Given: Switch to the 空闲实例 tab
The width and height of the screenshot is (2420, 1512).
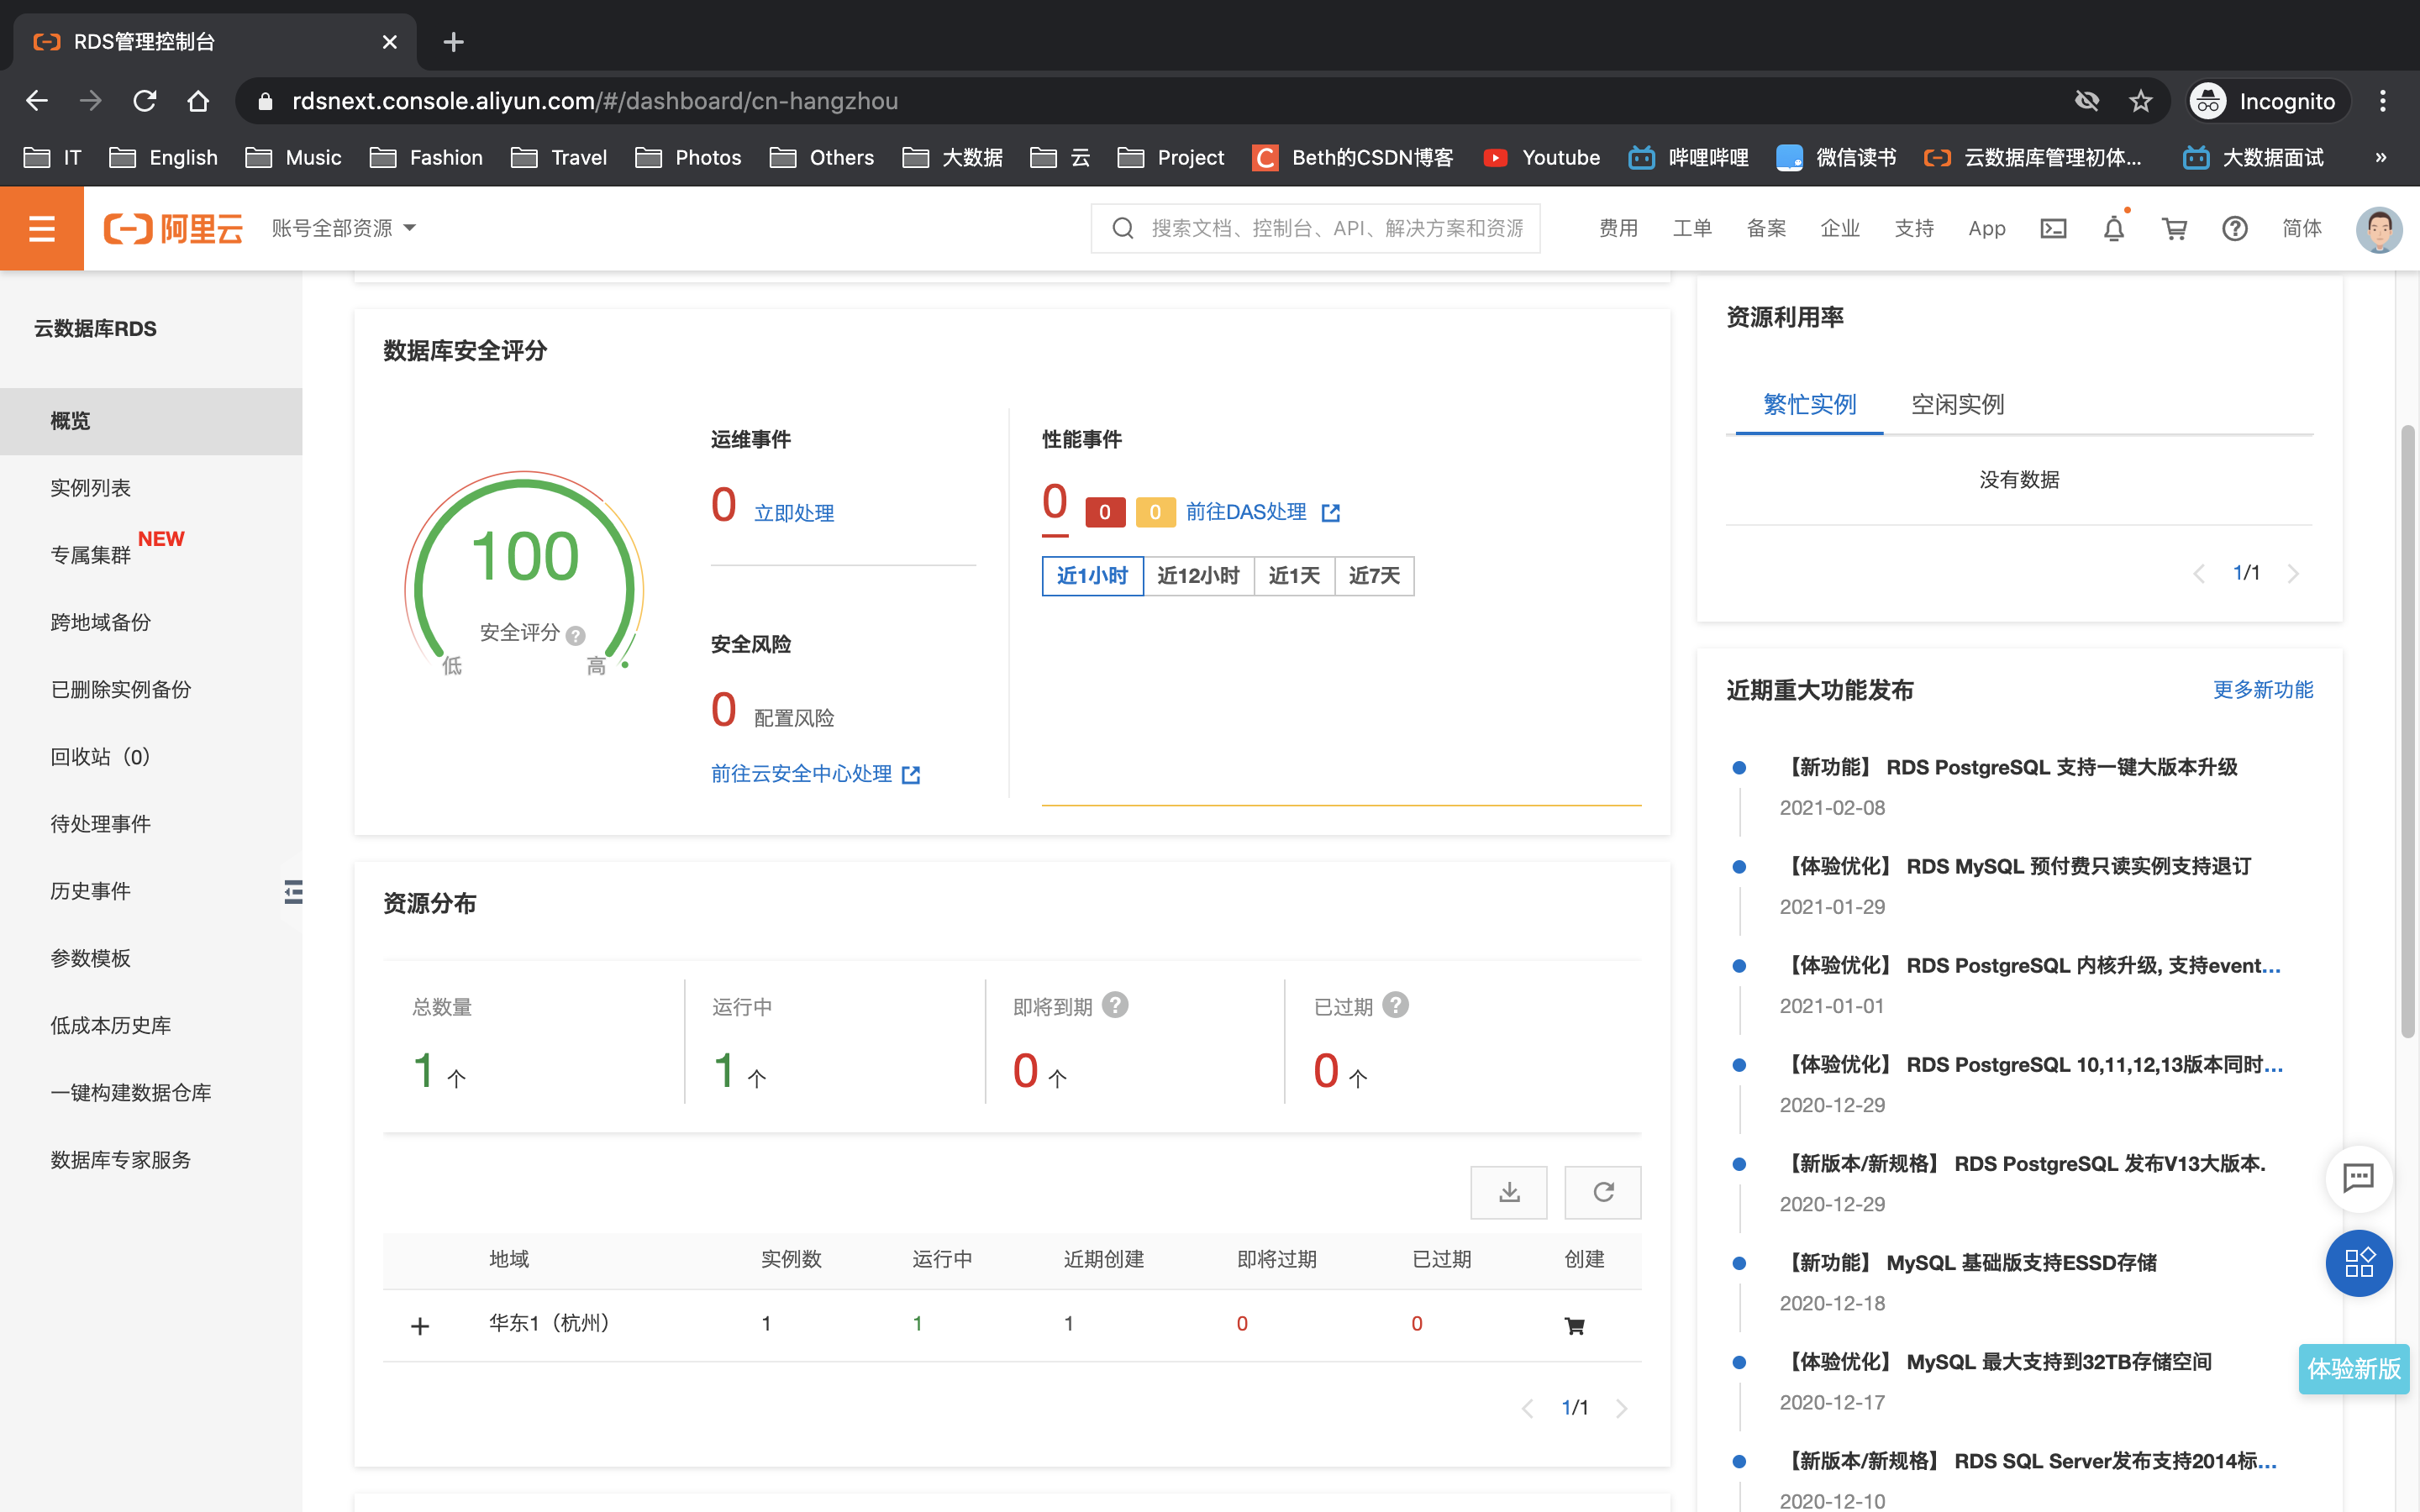Looking at the screenshot, I should (x=1957, y=404).
